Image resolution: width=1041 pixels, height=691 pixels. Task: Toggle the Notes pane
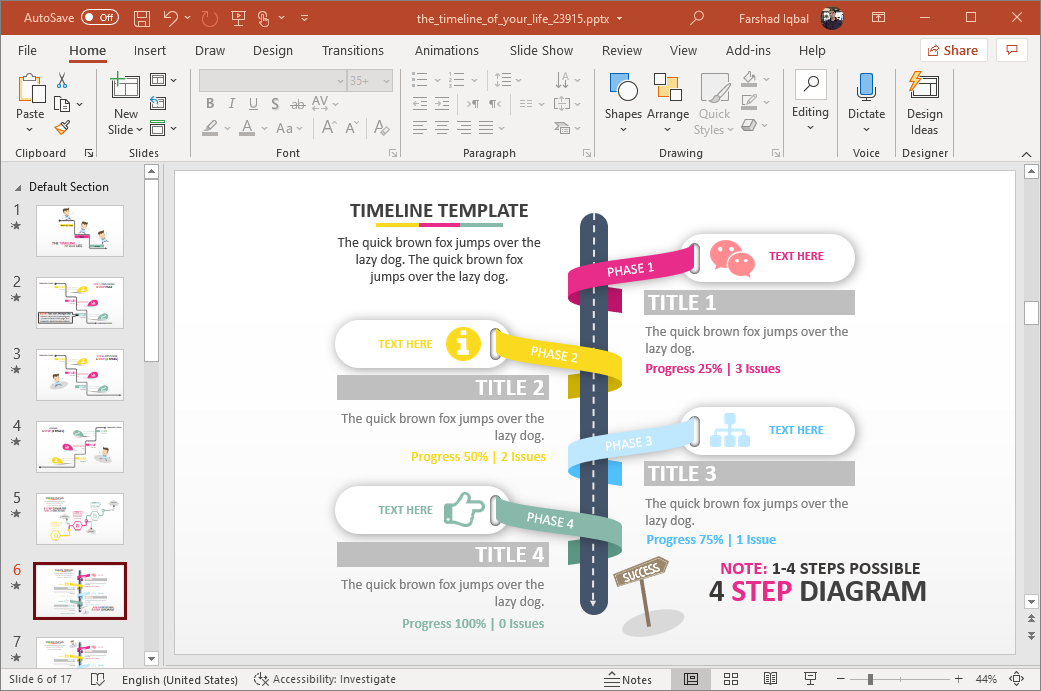click(x=628, y=679)
